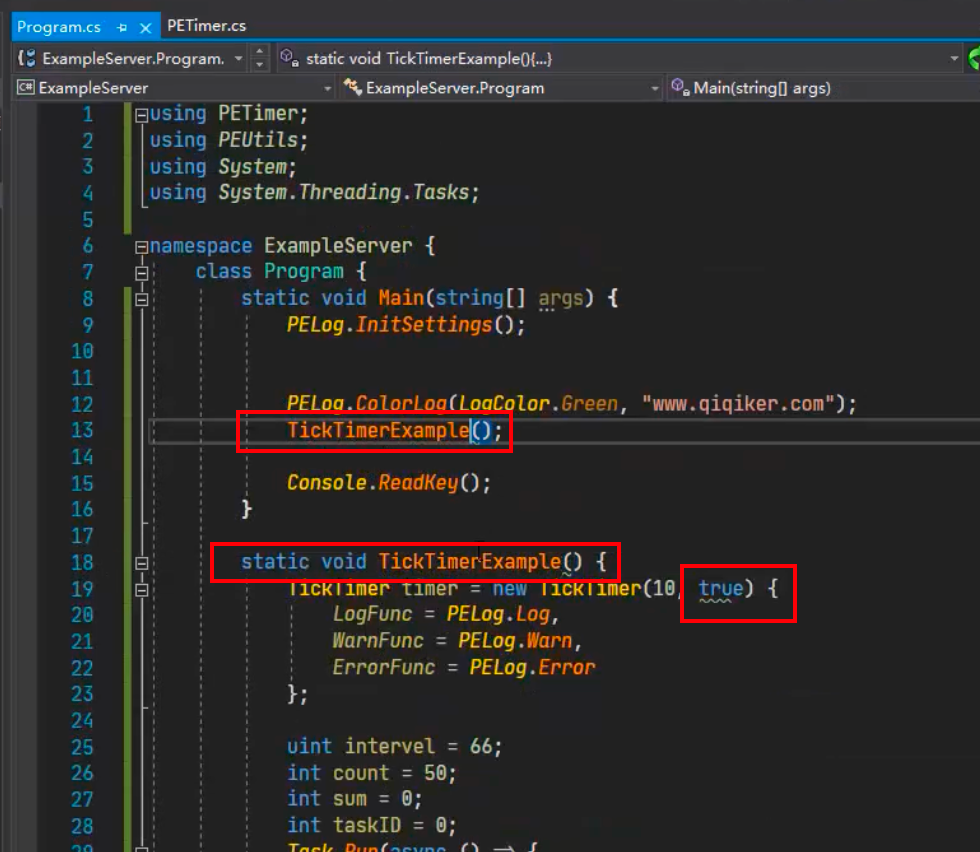Open the ExampleServer project dropdown

click(x=328, y=89)
